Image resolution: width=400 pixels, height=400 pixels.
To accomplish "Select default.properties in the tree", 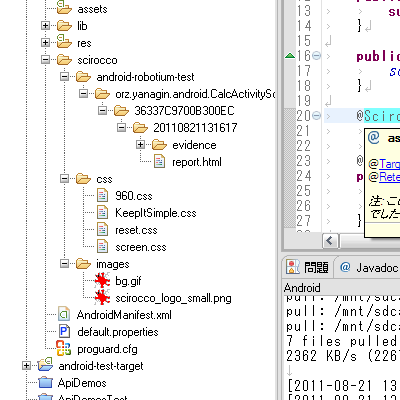I will click(118, 332).
